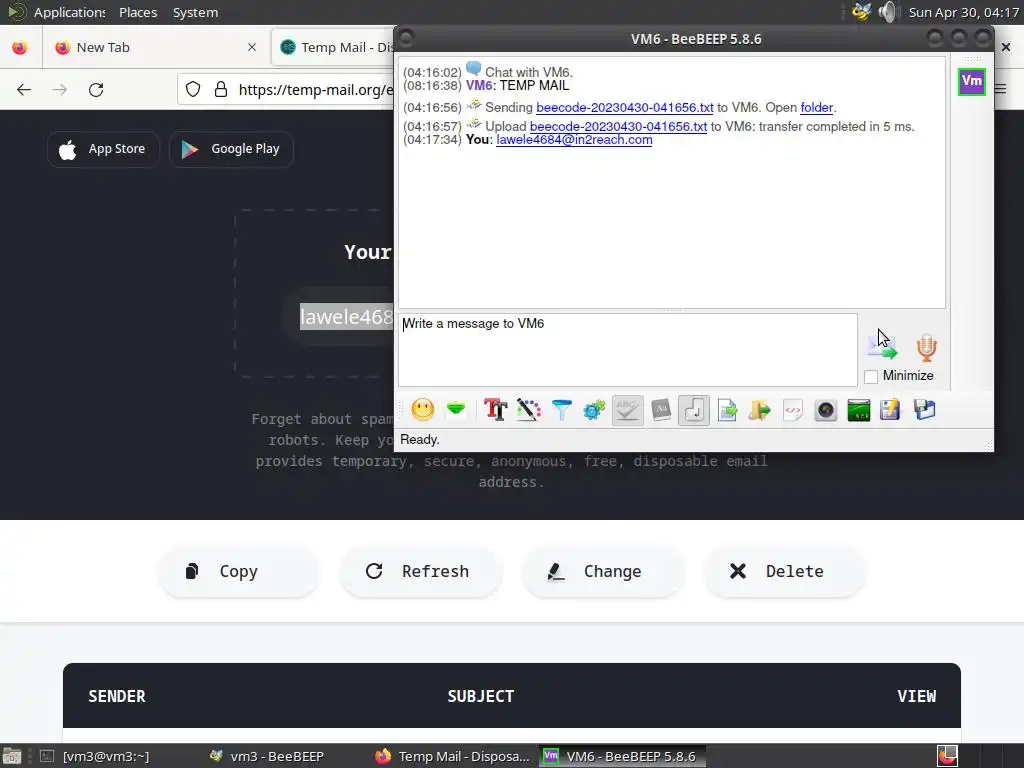Go back in Firefox

click(x=24, y=89)
